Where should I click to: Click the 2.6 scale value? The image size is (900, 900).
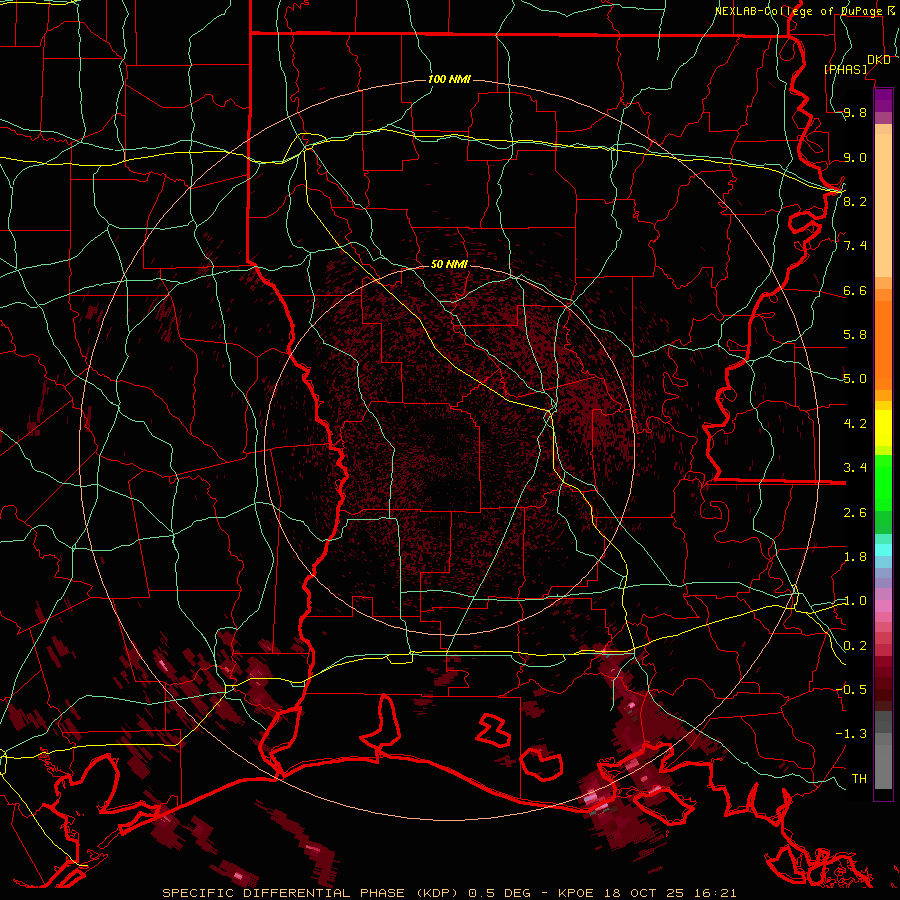(855, 513)
